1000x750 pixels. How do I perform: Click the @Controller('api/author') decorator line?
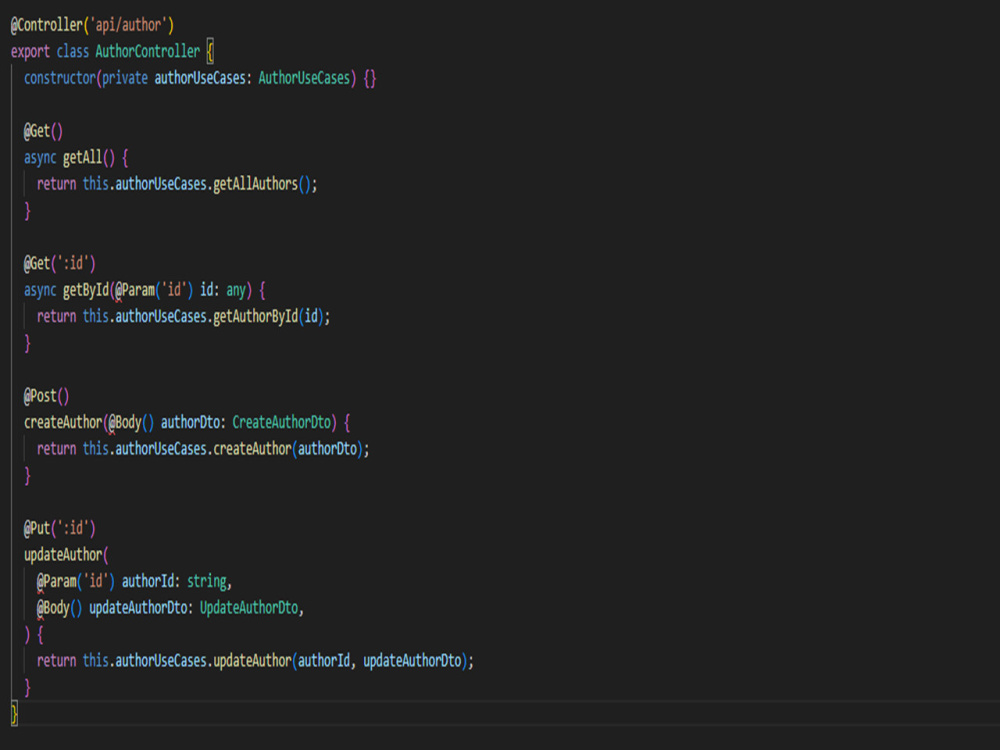92,25
